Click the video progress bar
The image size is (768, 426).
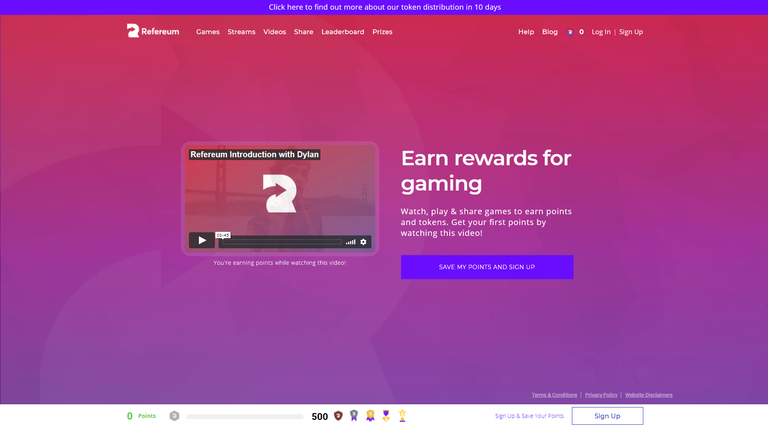(282, 242)
